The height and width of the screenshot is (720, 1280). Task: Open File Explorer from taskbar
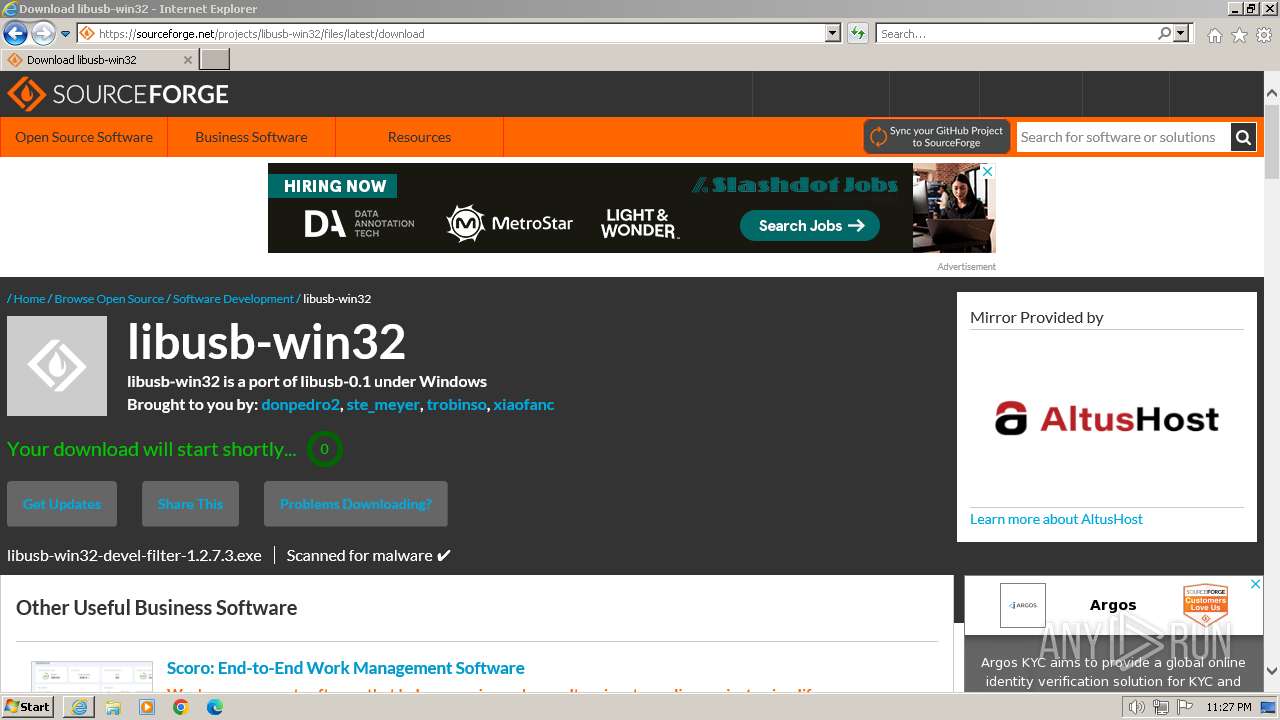[113, 707]
